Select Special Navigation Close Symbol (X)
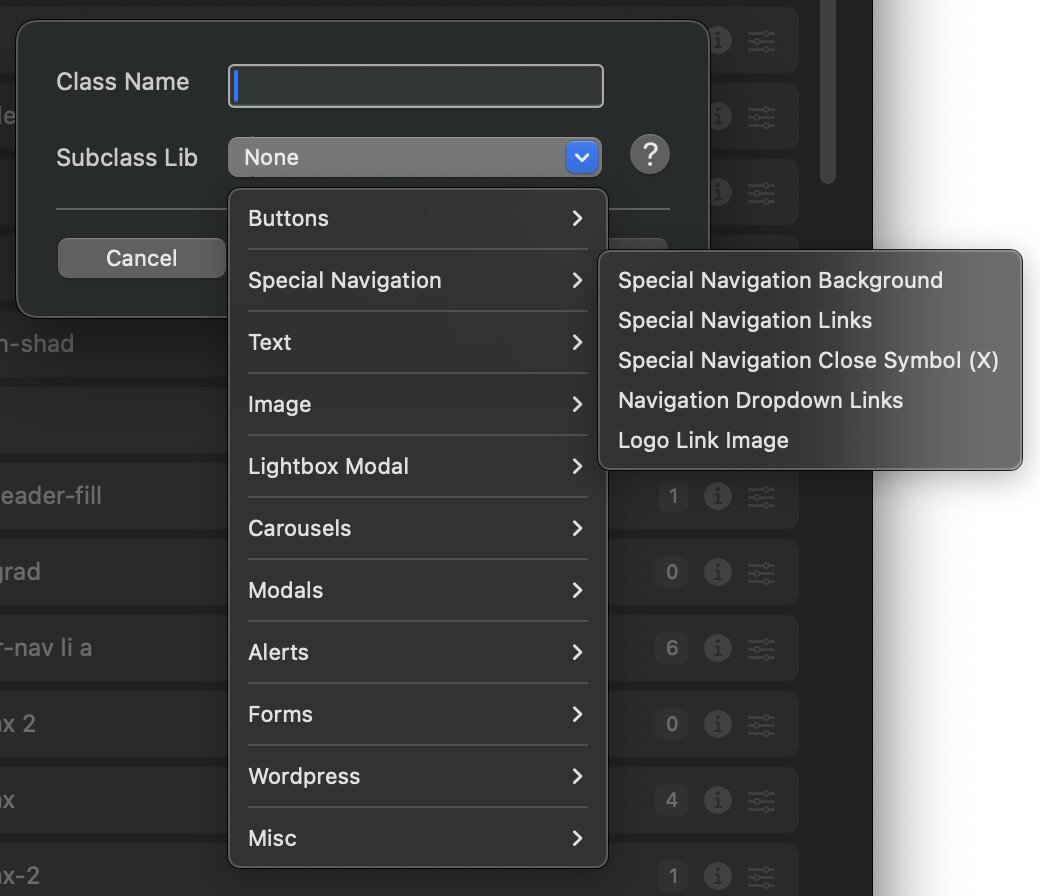Viewport: 1040px width, 896px height. pos(808,360)
